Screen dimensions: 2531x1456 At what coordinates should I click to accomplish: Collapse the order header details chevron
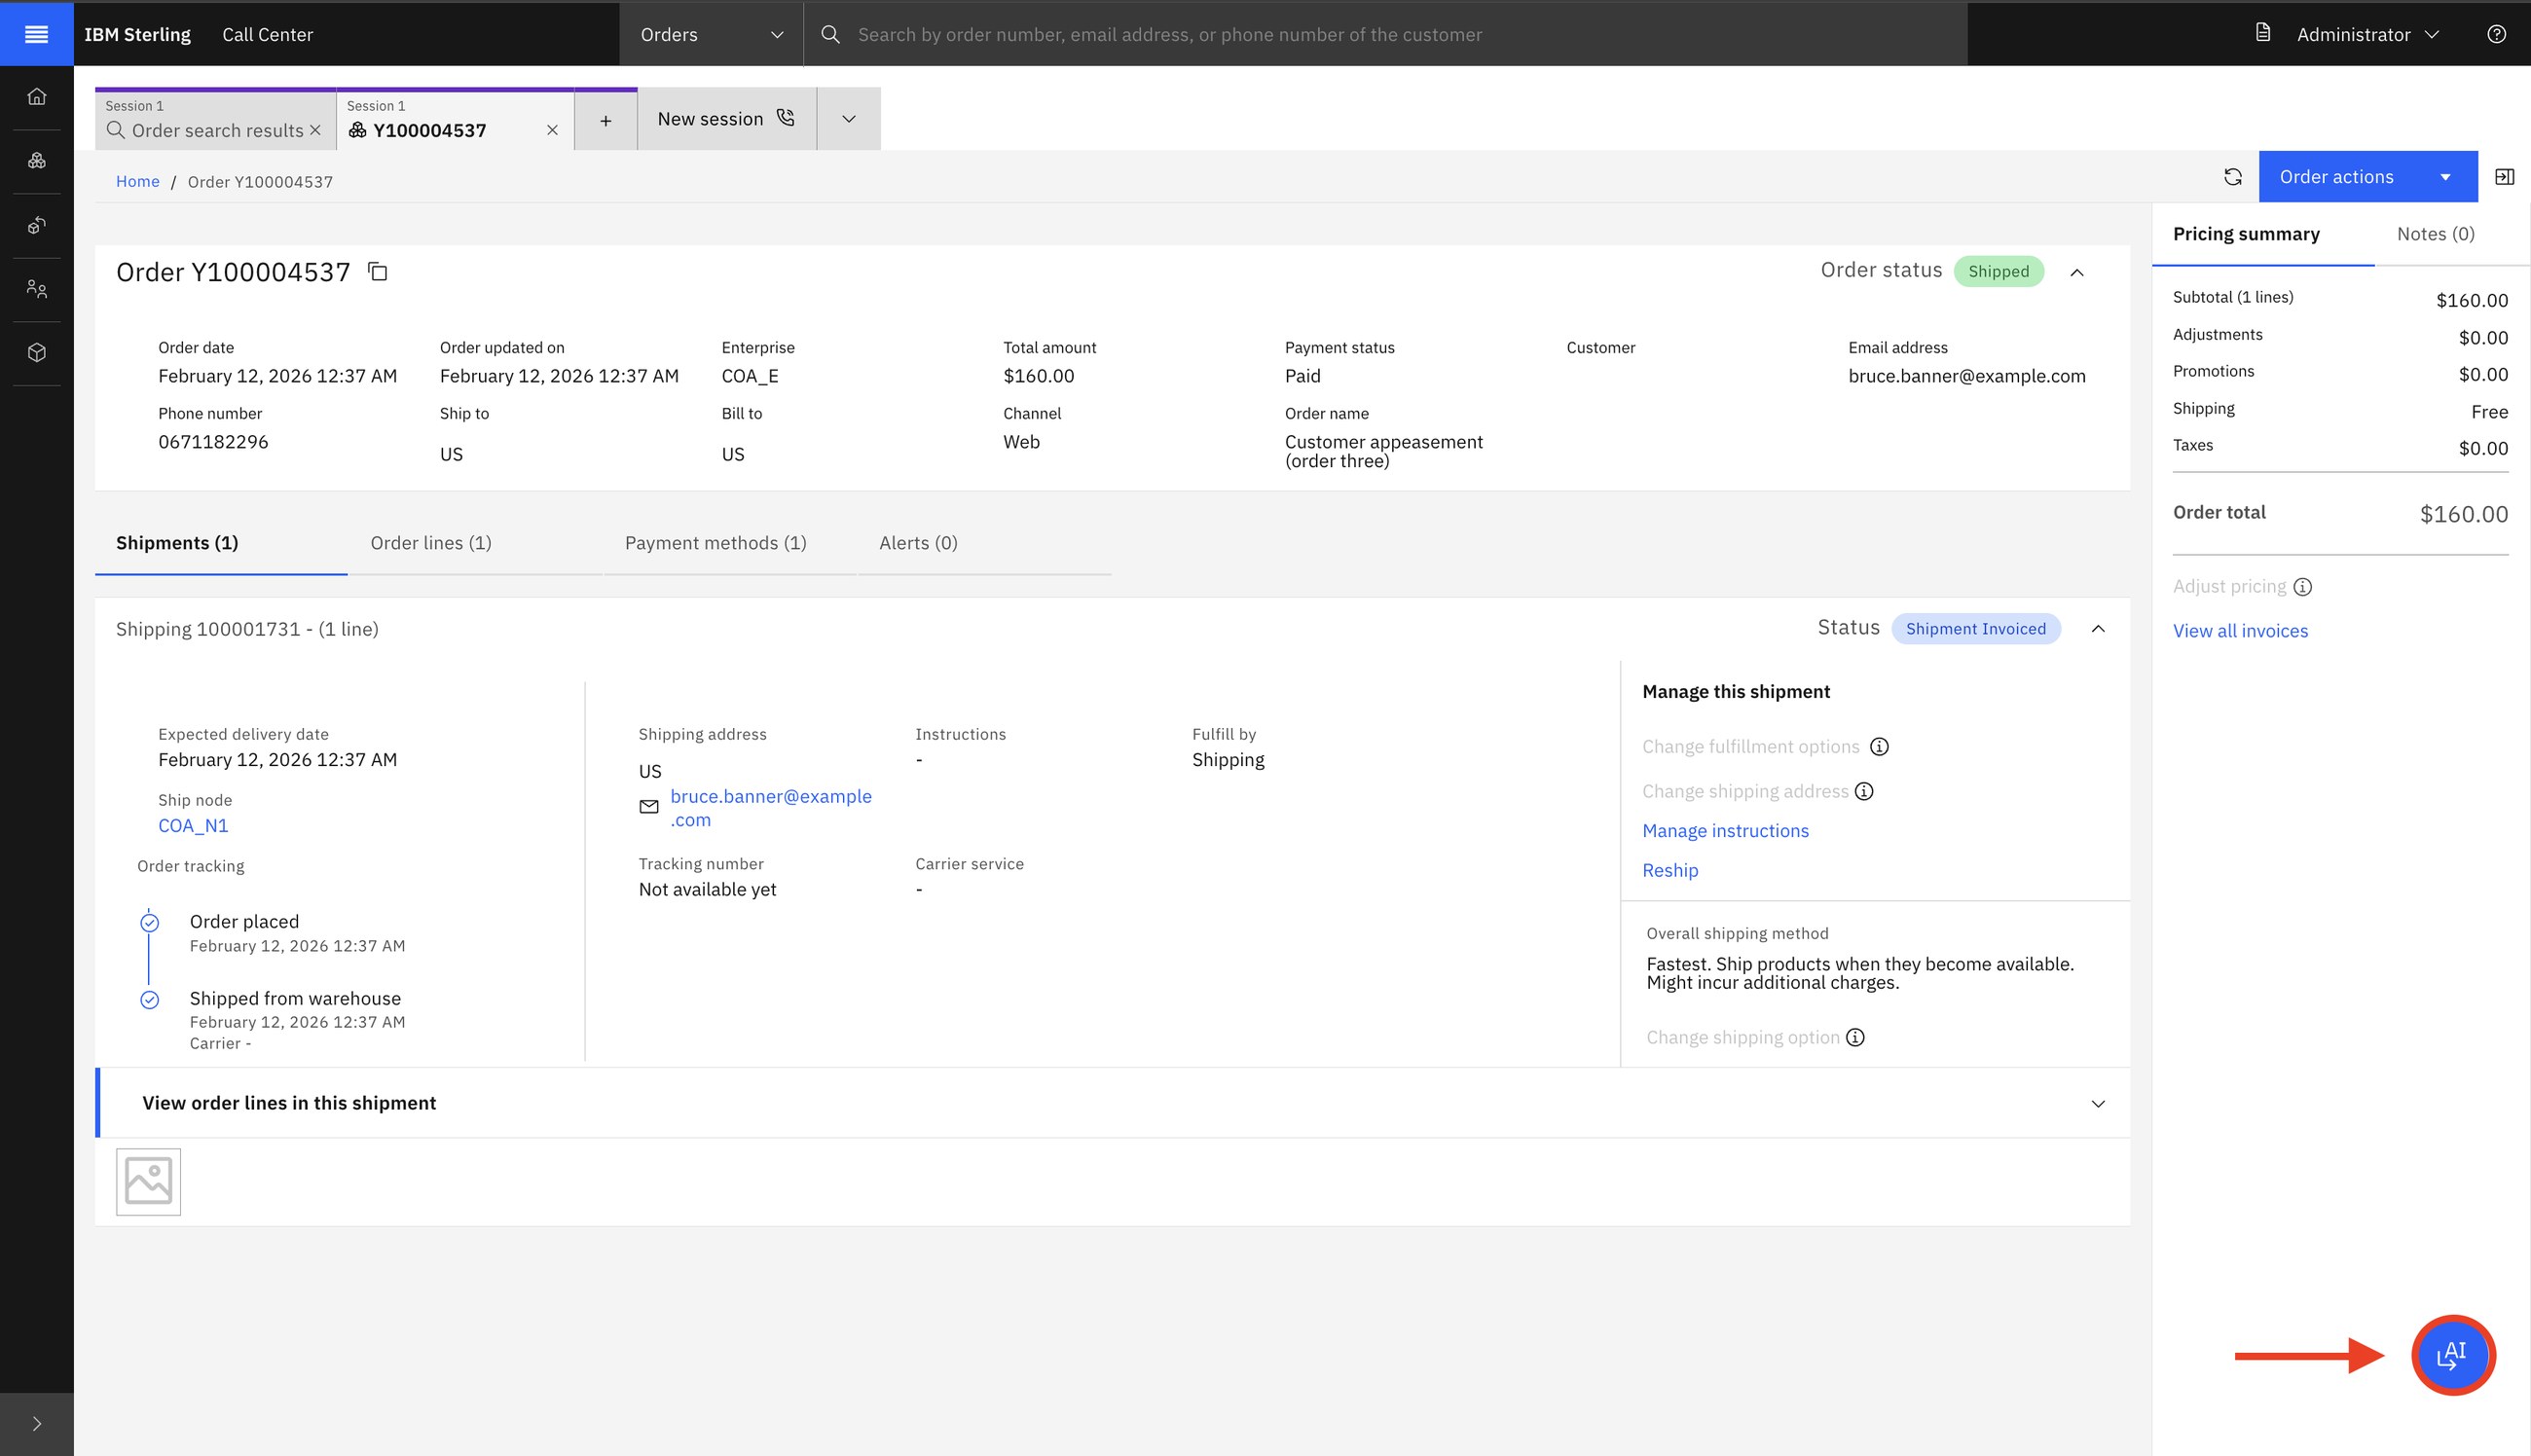tap(2077, 272)
